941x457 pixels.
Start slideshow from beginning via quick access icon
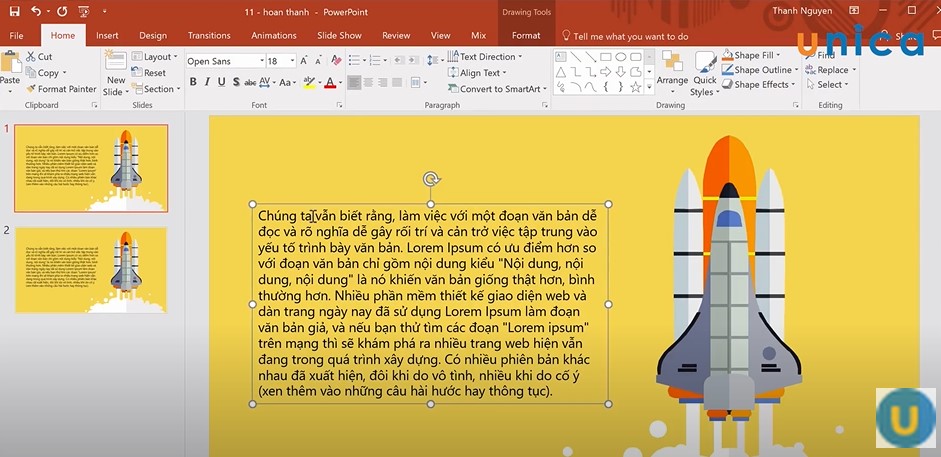tap(83, 11)
